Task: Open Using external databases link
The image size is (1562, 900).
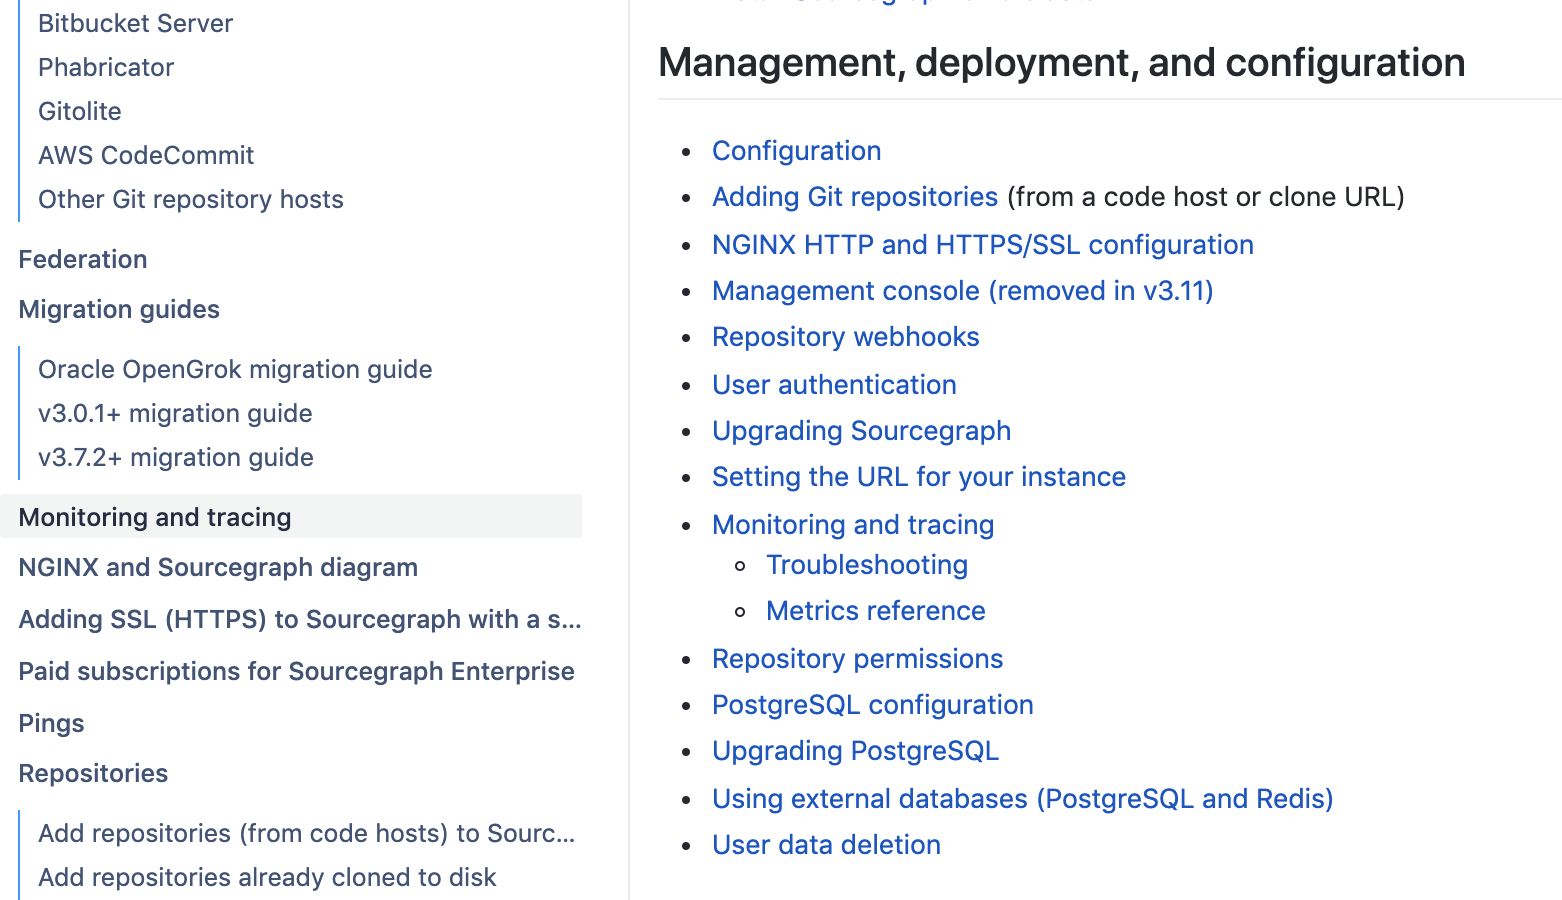Action: (1023, 799)
